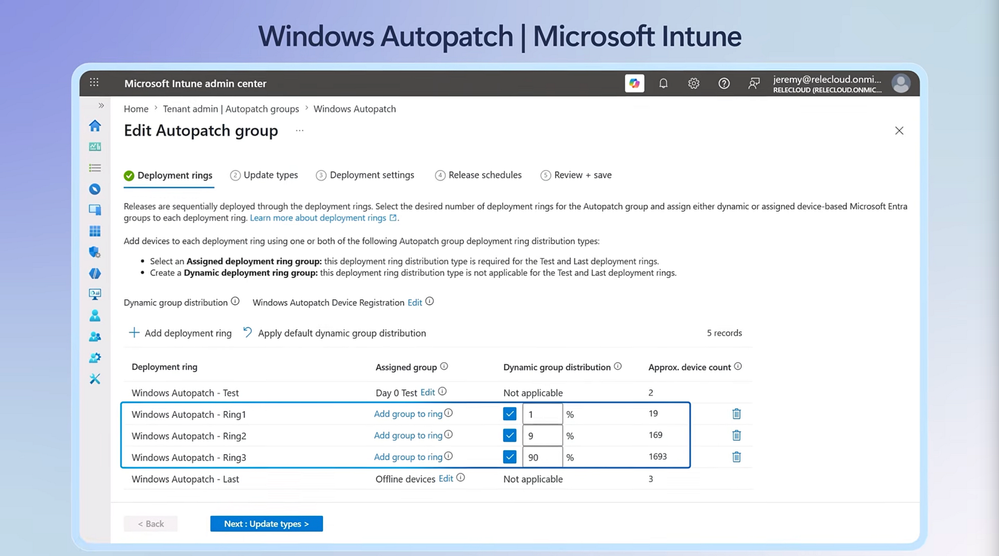
Task: Open the Users icon in the sidebar
Action: [95, 316]
